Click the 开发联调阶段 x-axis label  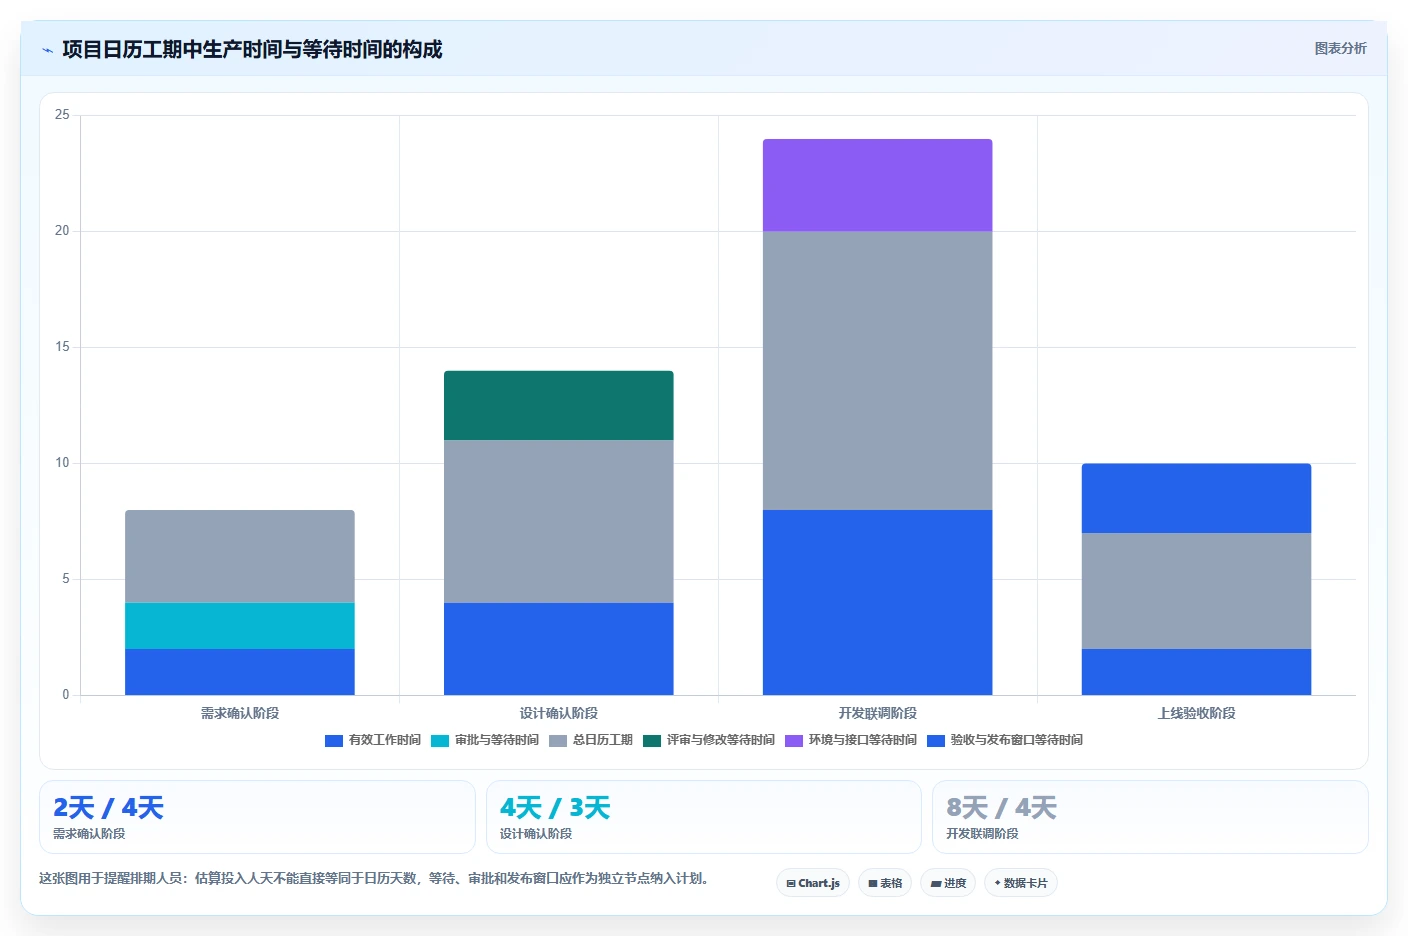[878, 713]
